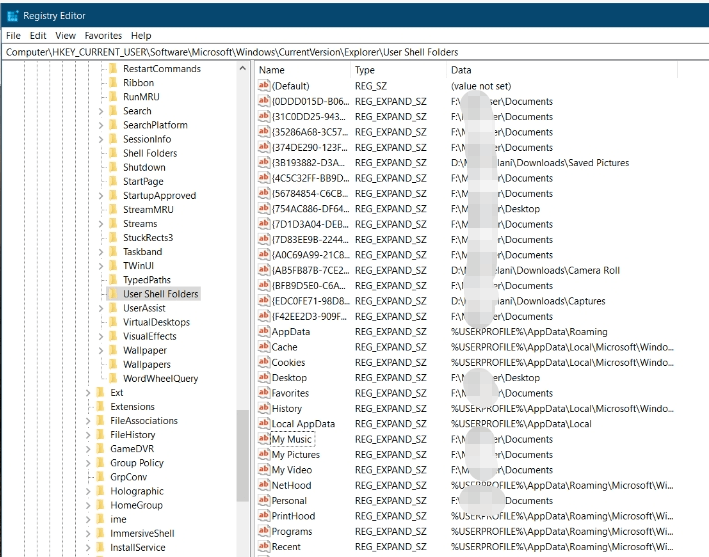709x557 pixels.
Task: Open the Edit menu
Action: pyautogui.click(x=38, y=35)
